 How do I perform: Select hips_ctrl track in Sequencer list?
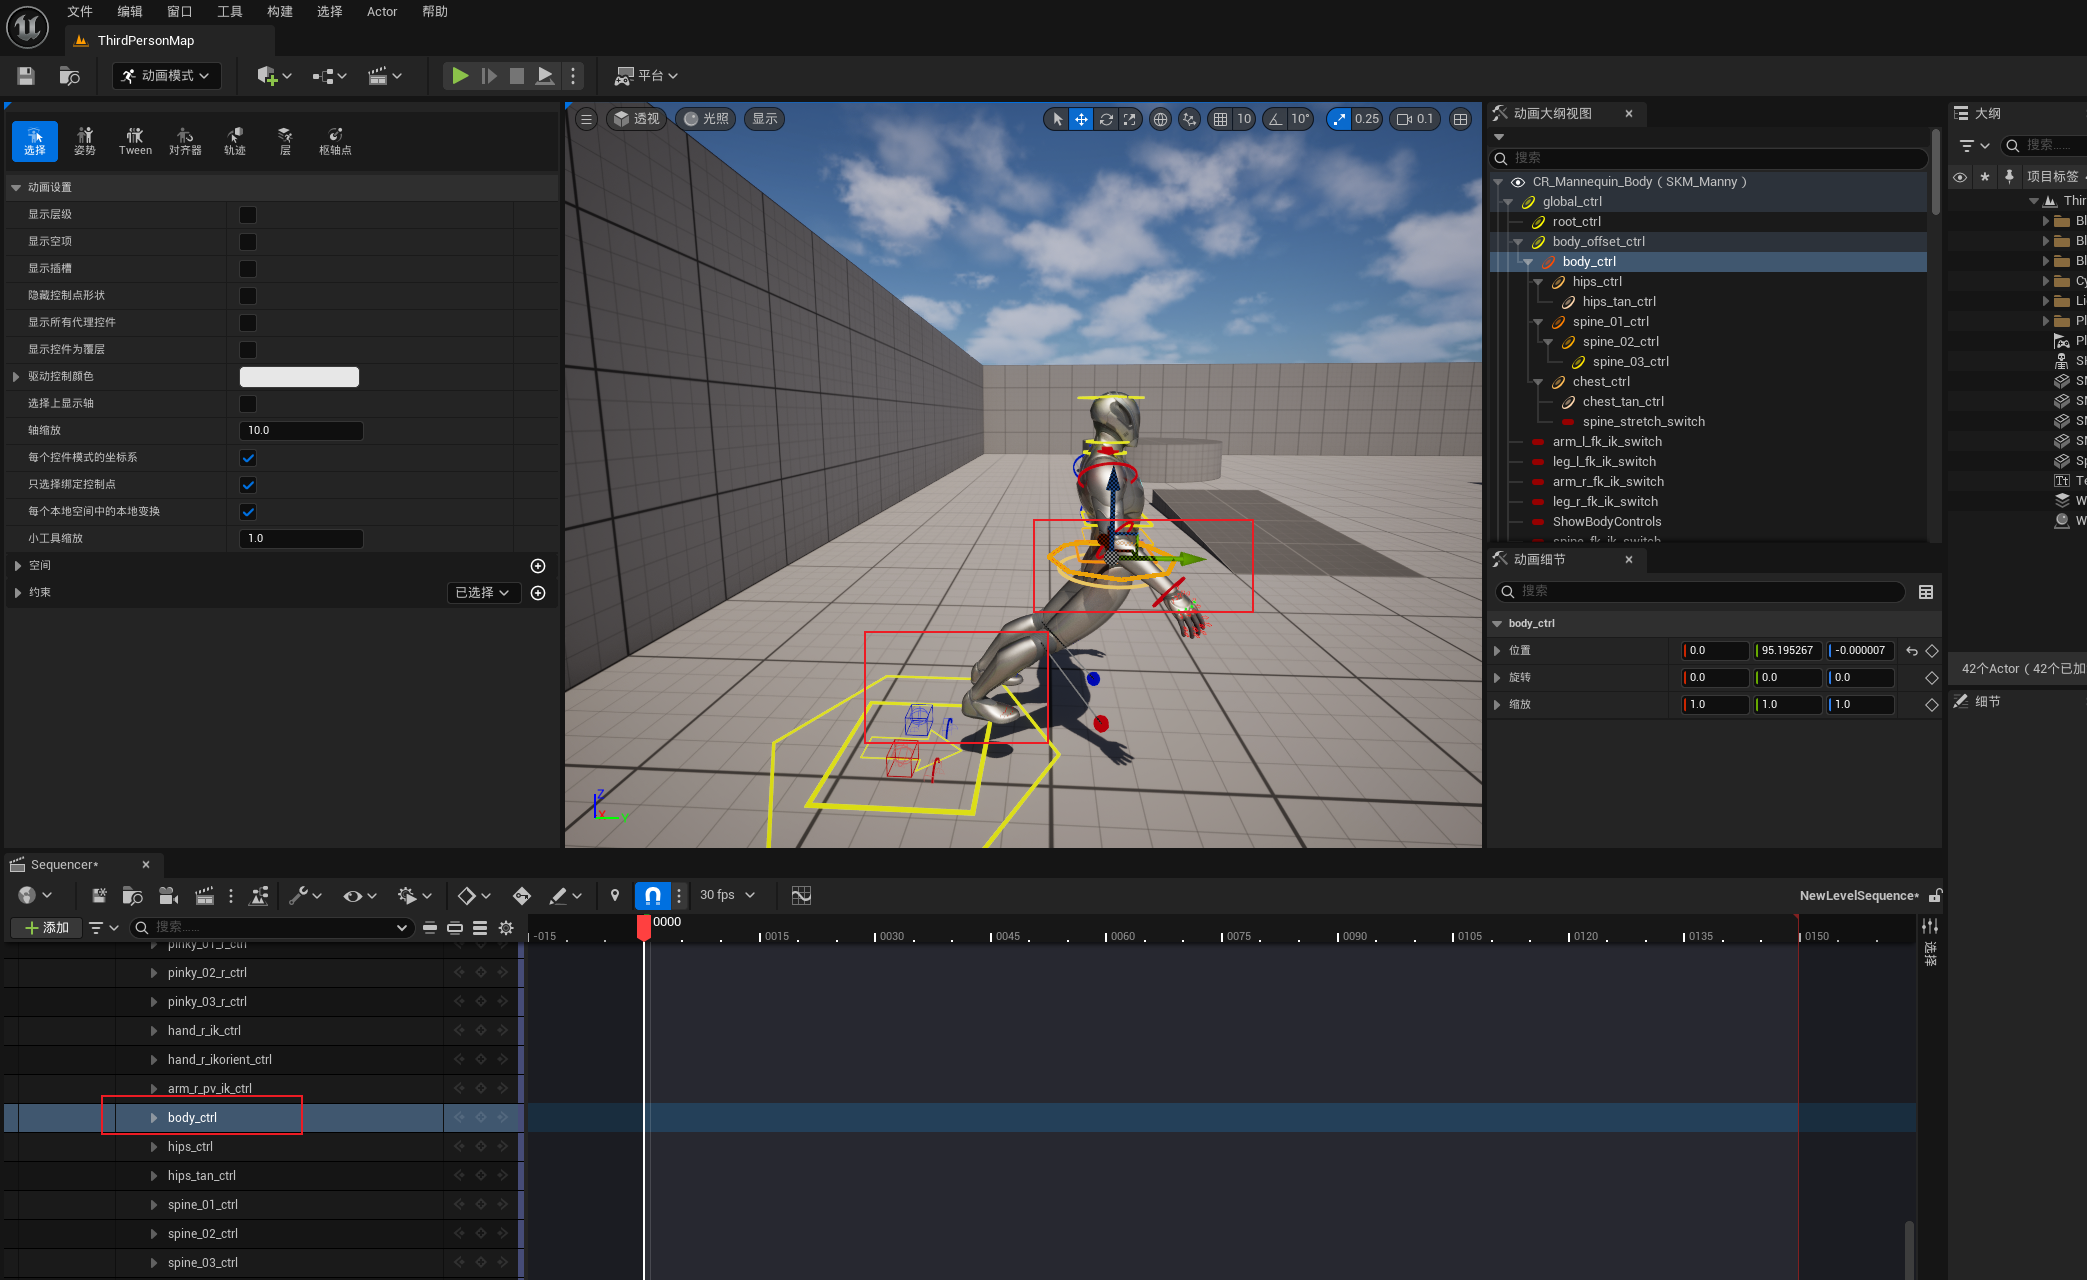pyautogui.click(x=190, y=1146)
